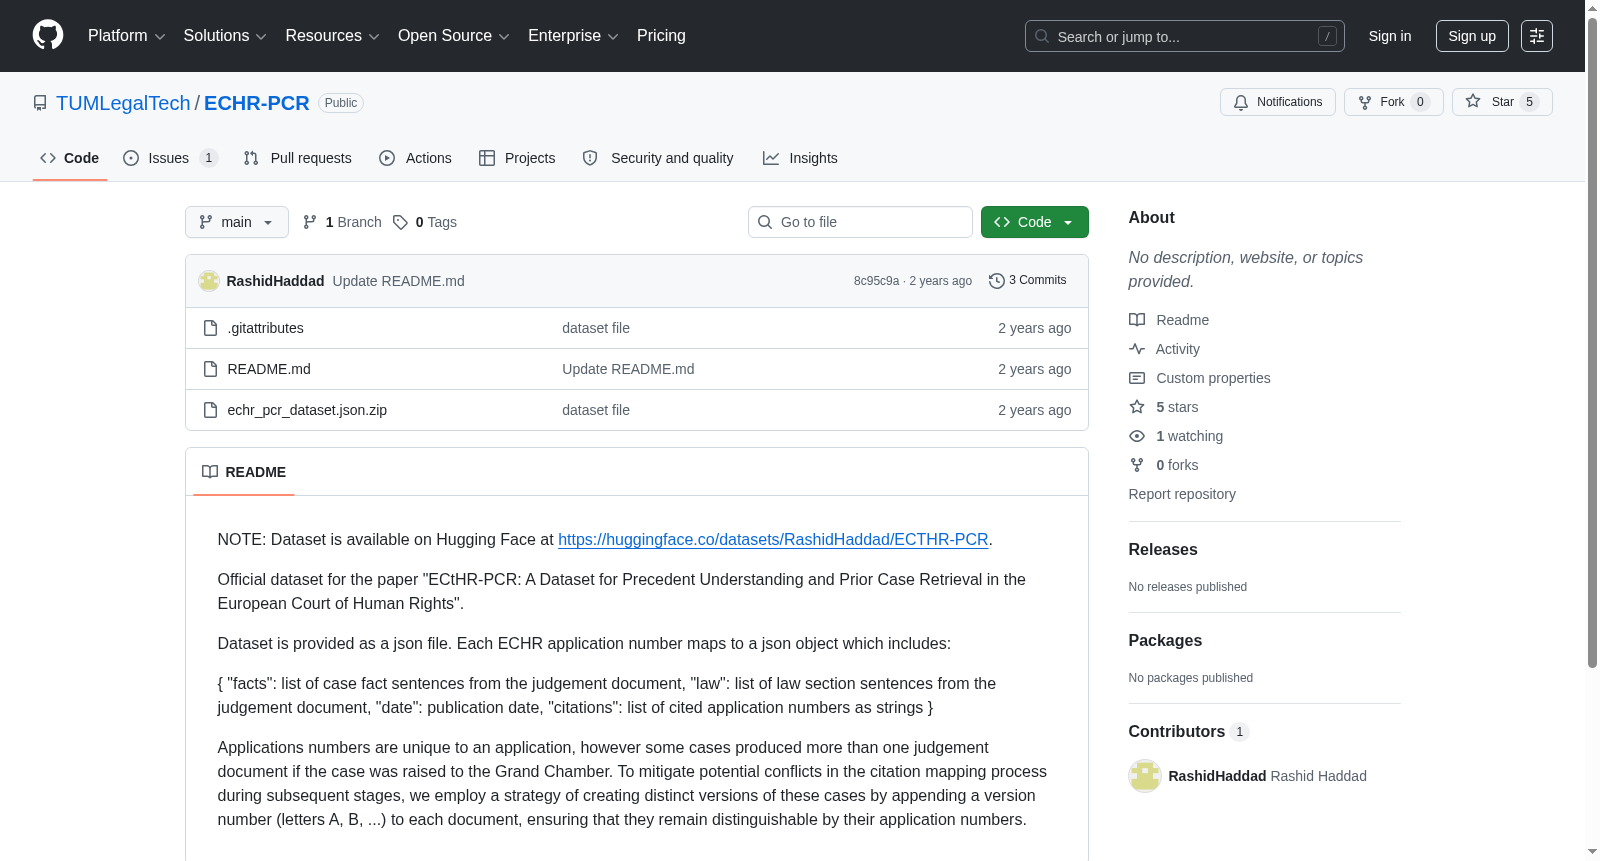
Task: Open the echr_pcr_dataset.json.zip file
Action: tap(307, 410)
